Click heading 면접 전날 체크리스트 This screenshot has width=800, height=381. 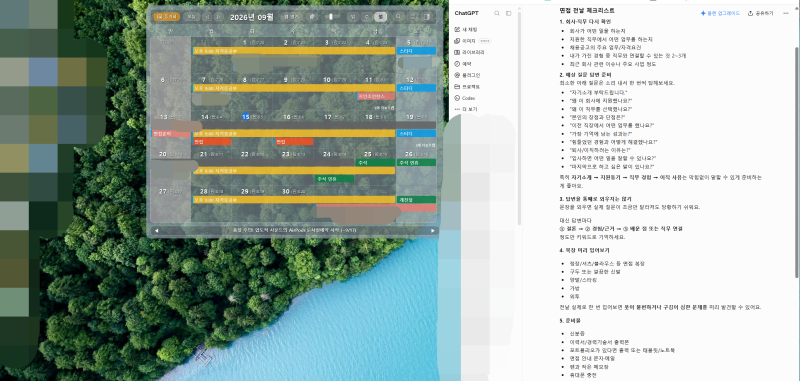coord(587,10)
